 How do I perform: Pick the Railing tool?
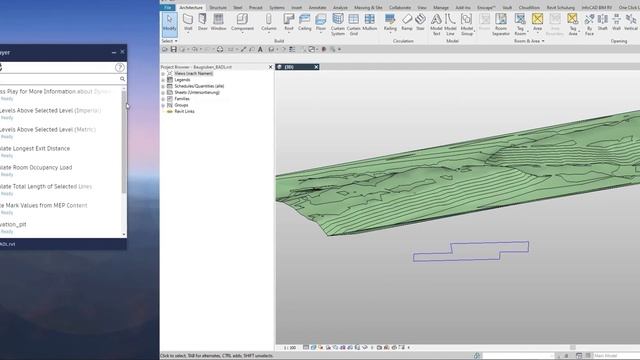390,22
